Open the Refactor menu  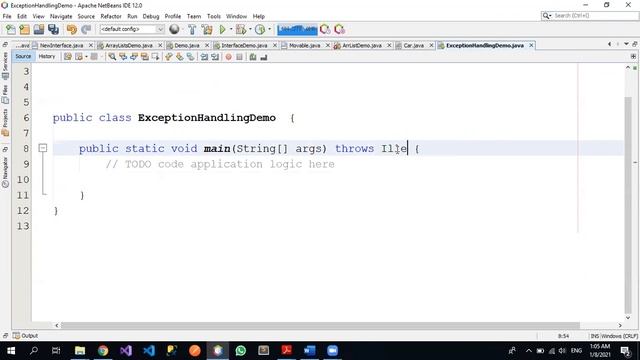tap(111, 16)
